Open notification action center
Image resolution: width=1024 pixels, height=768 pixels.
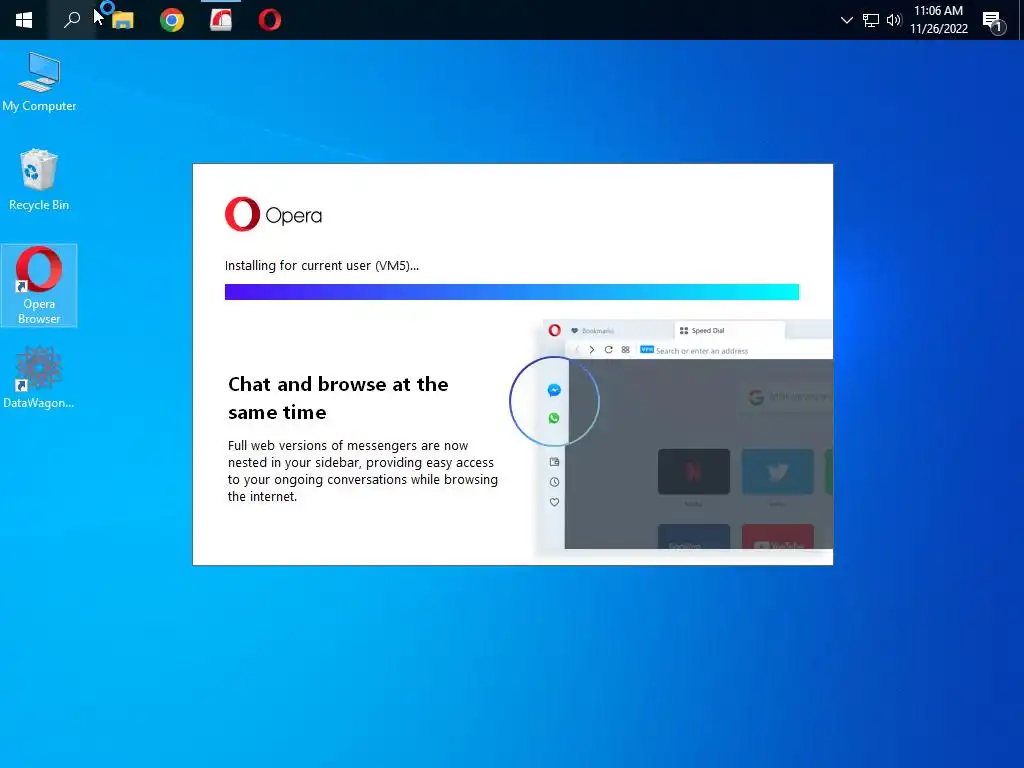[x=993, y=22]
